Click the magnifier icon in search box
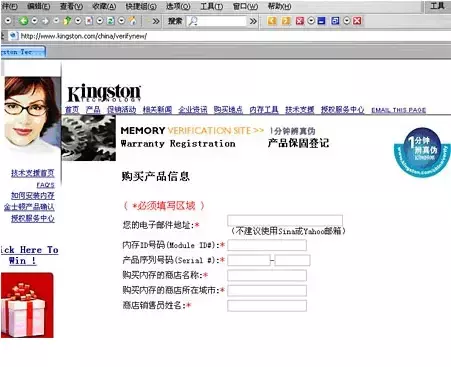451x367 pixels. pyautogui.click(x=193, y=21)
